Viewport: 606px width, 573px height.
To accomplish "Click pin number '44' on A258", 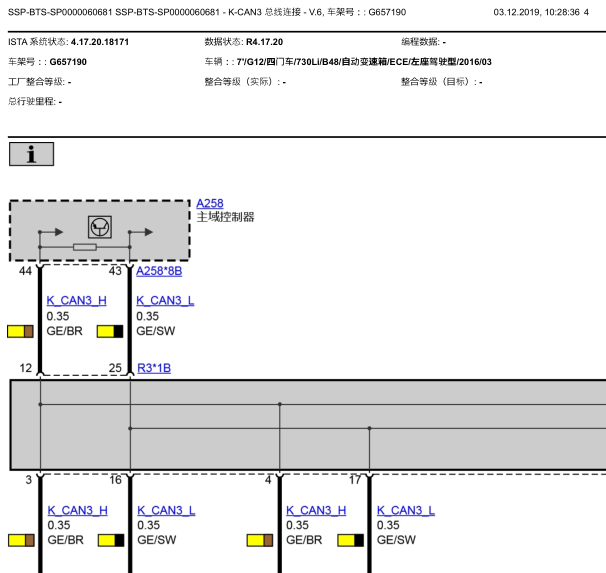I will coord(25,271).
